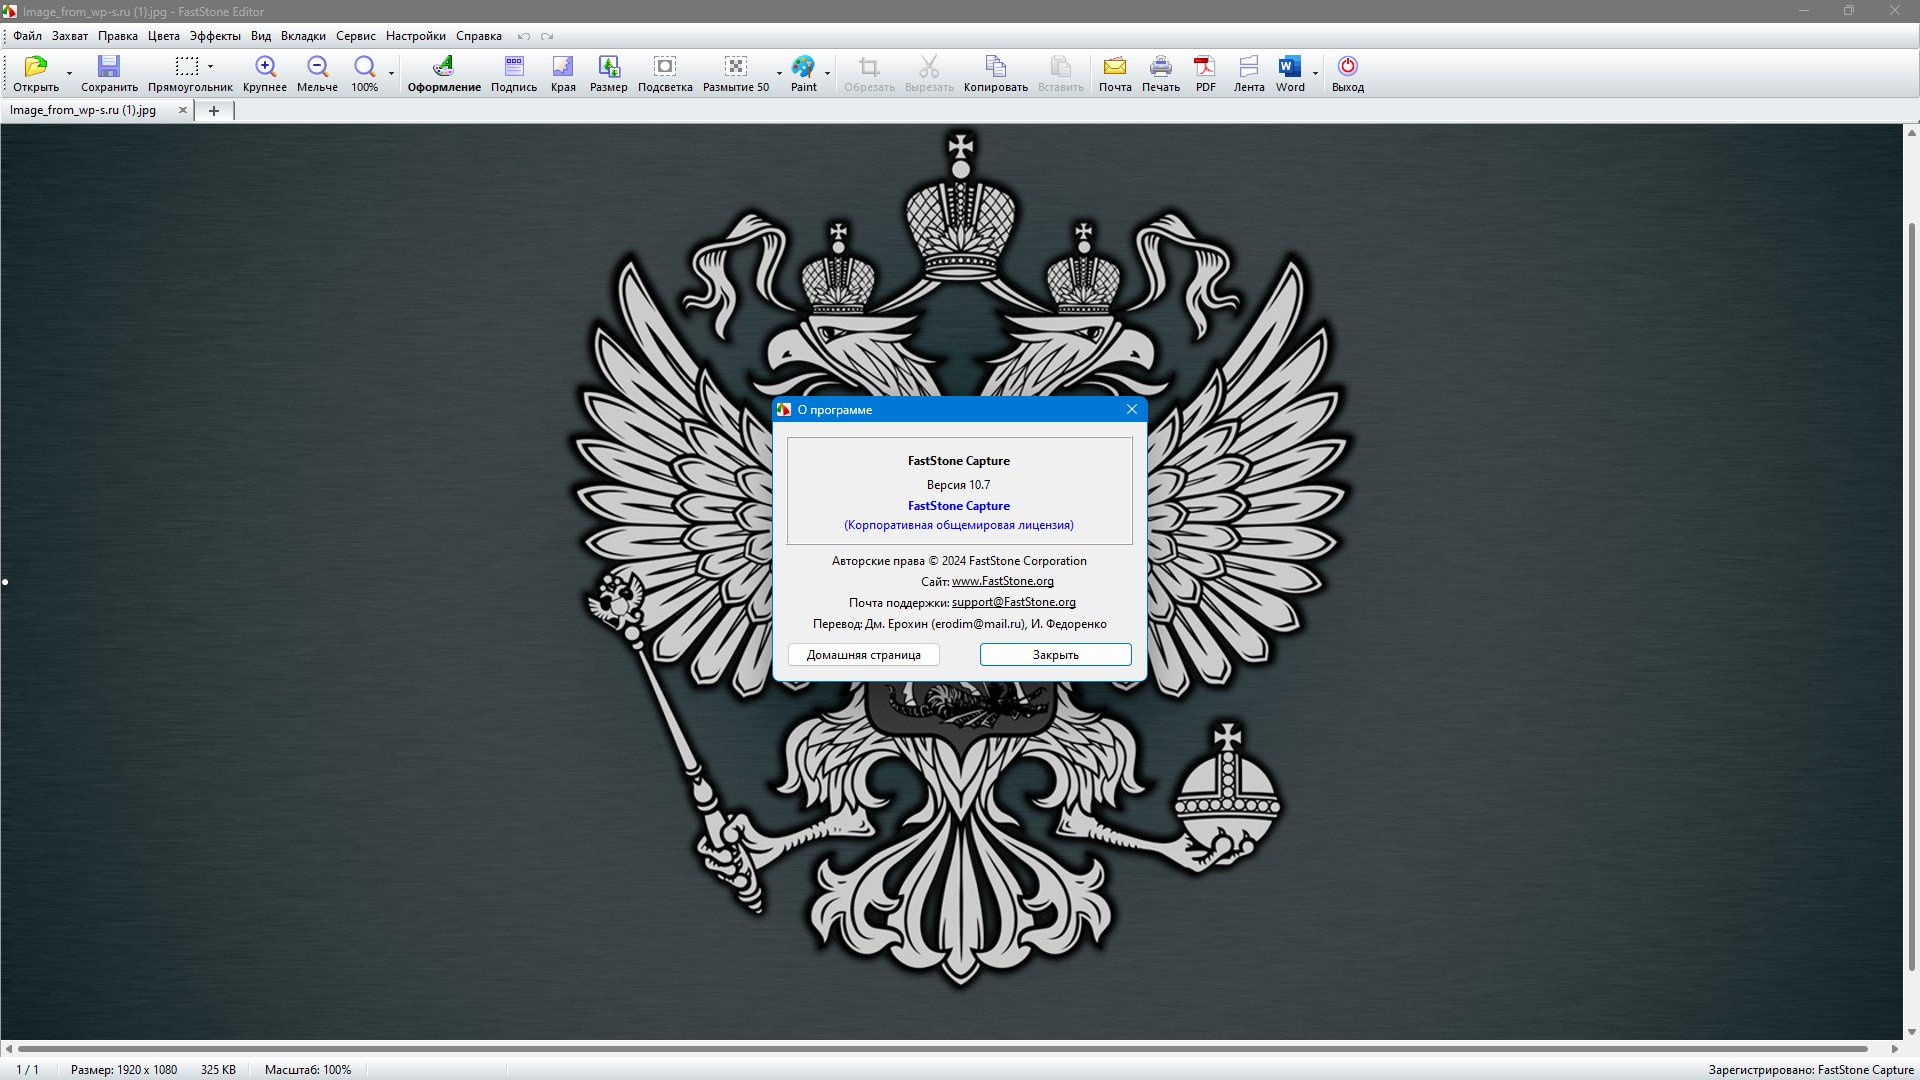Click the Подпись caption icon
The image size is (1920, 1080).
point(514,66)
